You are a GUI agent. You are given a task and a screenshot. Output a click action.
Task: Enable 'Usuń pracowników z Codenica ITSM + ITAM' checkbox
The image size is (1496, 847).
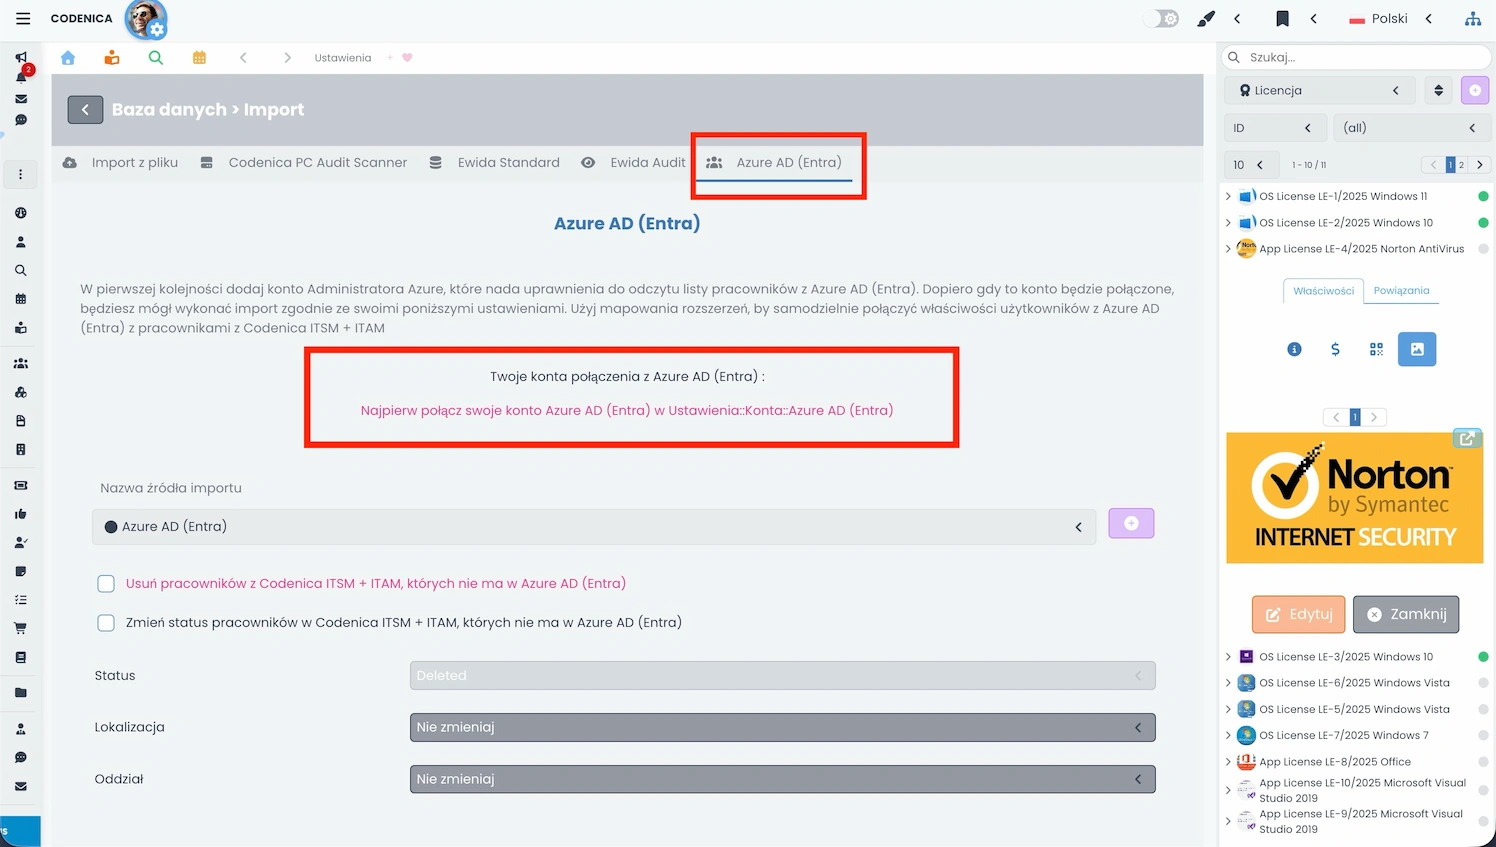106,583
